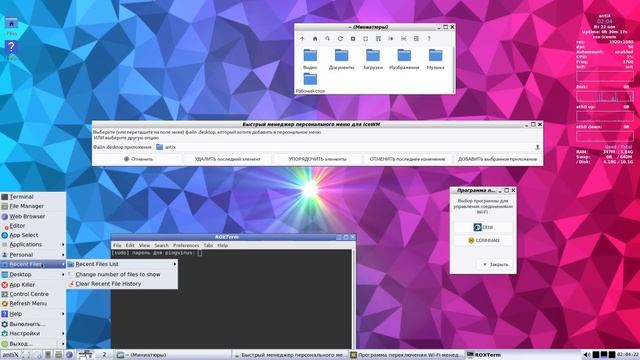Viewport: 640px width, 360px height.
Task: Select Refresh Menu entry
Action: (x=33, y=303)
